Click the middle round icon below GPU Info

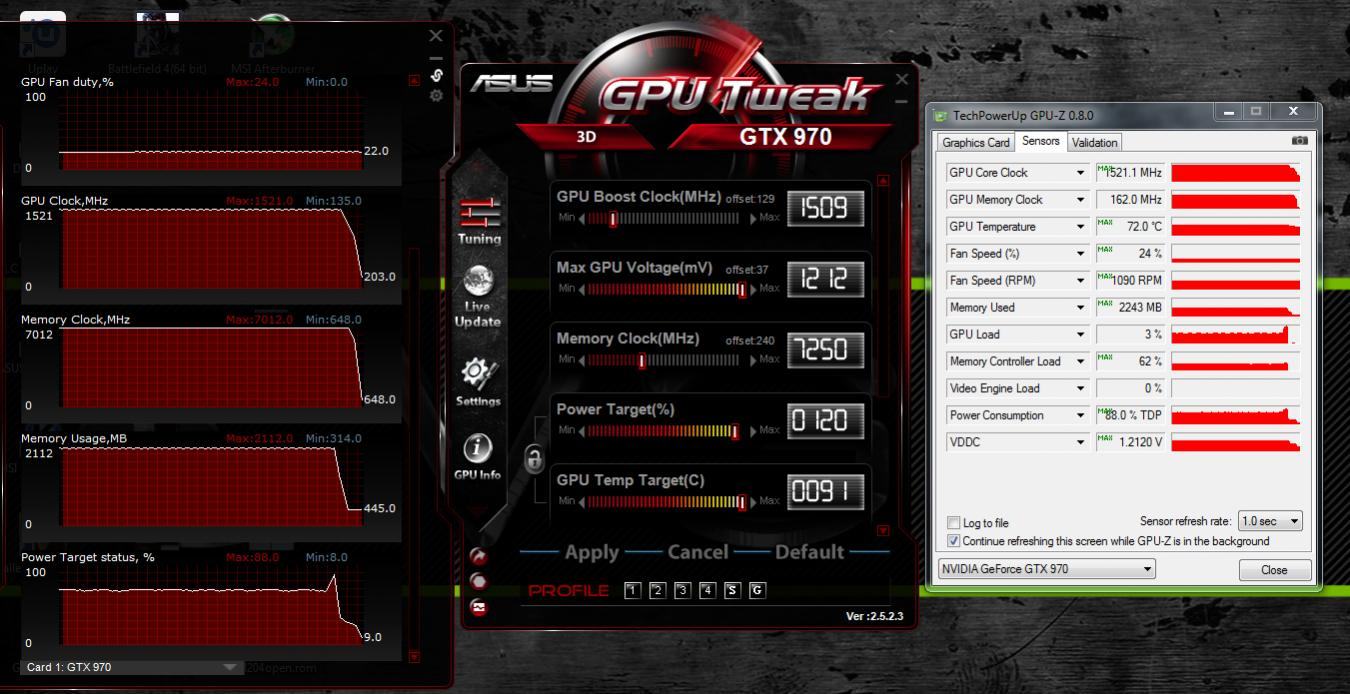[478, 582]
